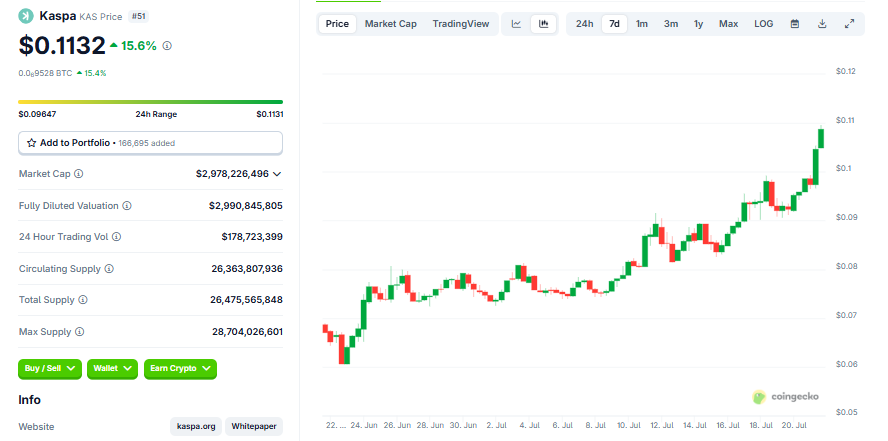This screenshot has width=888, height=441.
Task: Click the info icon beside Market Cap
Action: pyautogui.click(x=77, y=174)
